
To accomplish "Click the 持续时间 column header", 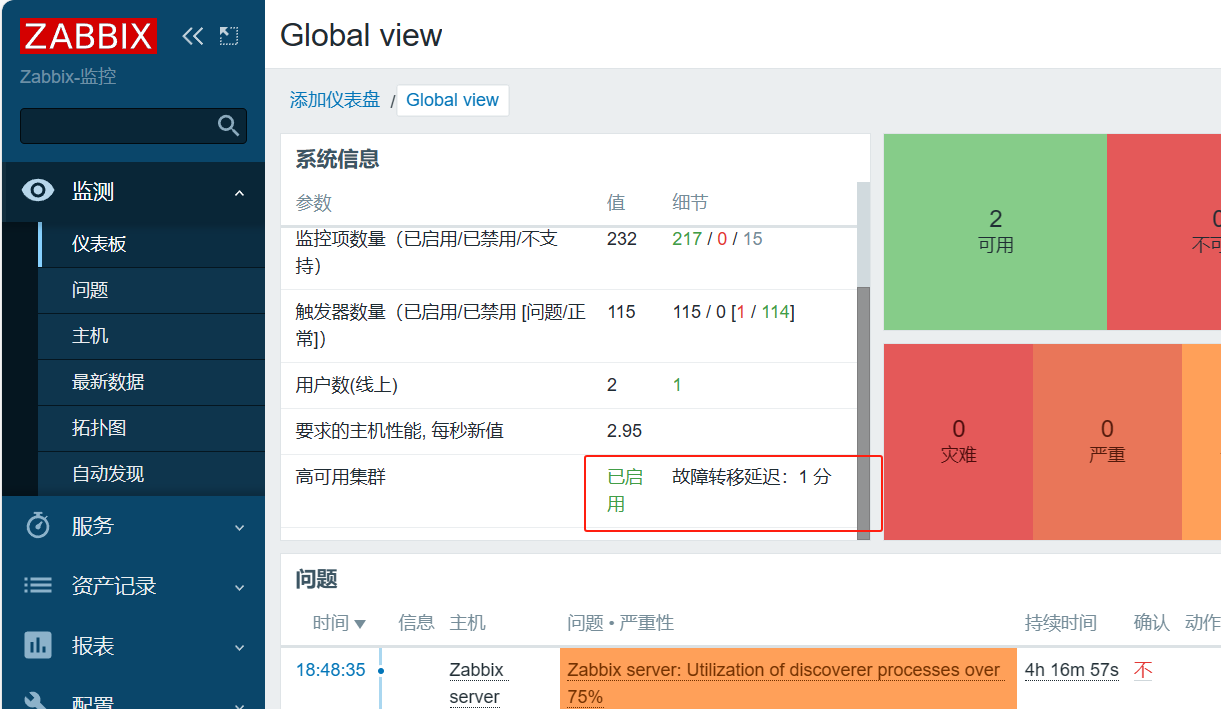I will (1061, 623).
